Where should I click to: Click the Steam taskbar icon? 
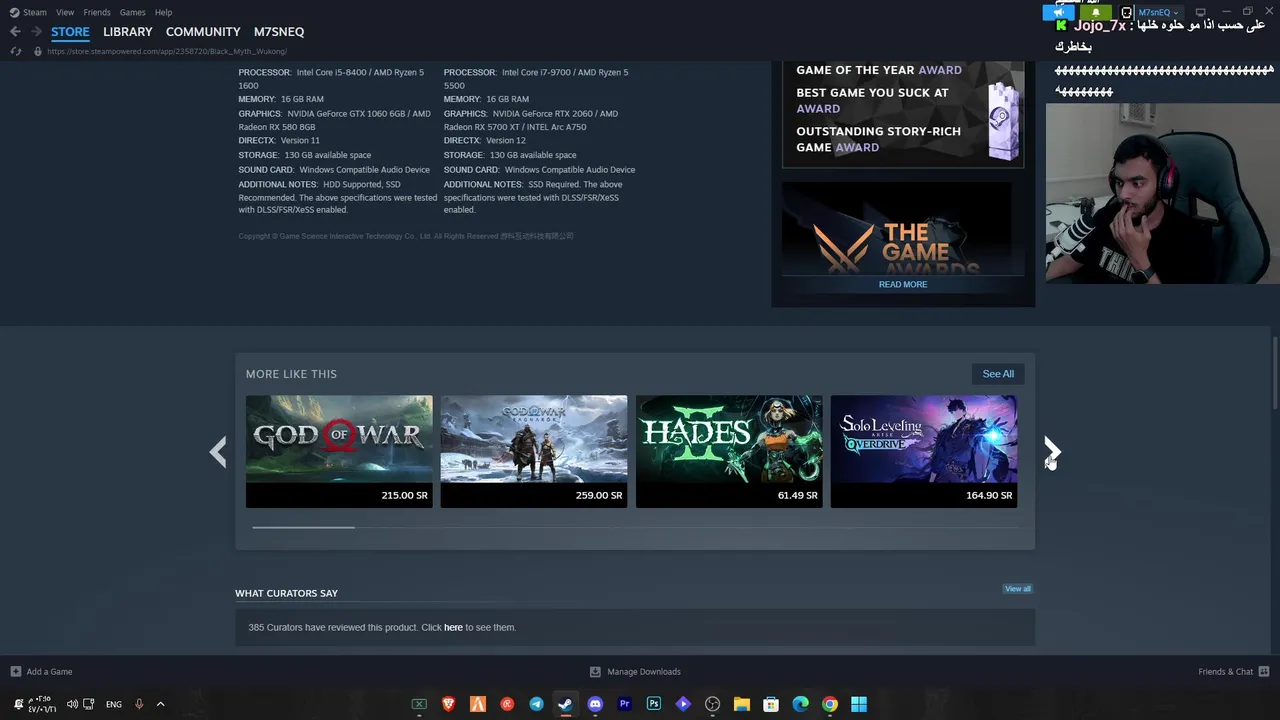[x=565, y=704]
